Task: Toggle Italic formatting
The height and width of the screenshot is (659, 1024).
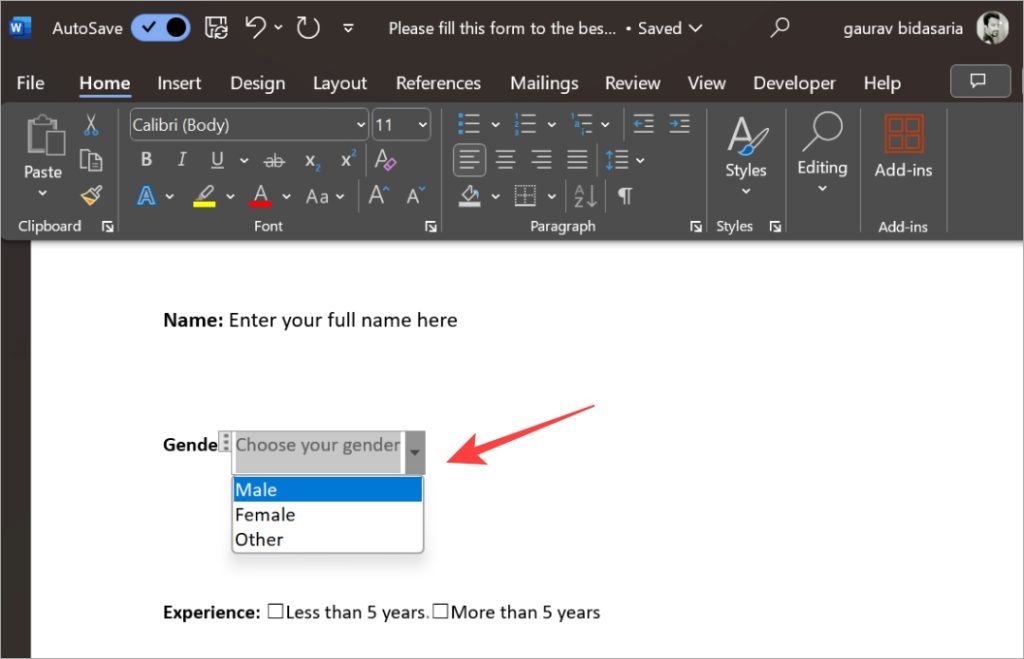Action: [182, 159]
